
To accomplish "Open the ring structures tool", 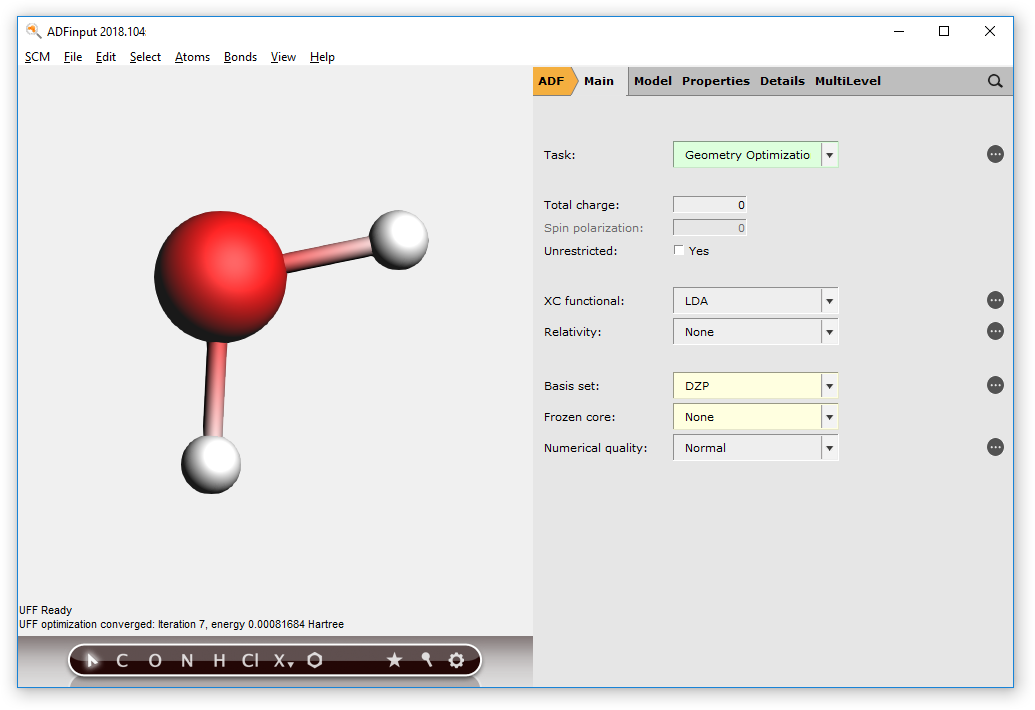I will 315,660.
